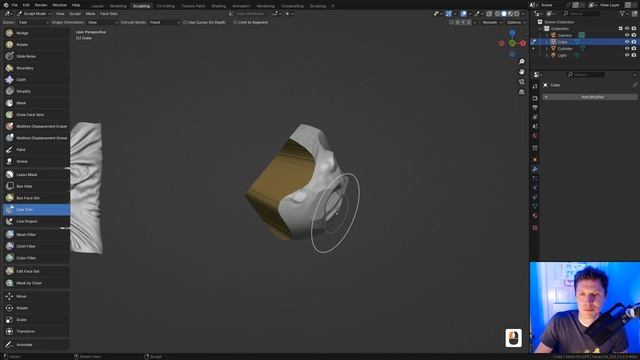Select Multires Displacement Eraser brush
The image size is (640, 360).
pyautogui.click(x=36, y=126)
